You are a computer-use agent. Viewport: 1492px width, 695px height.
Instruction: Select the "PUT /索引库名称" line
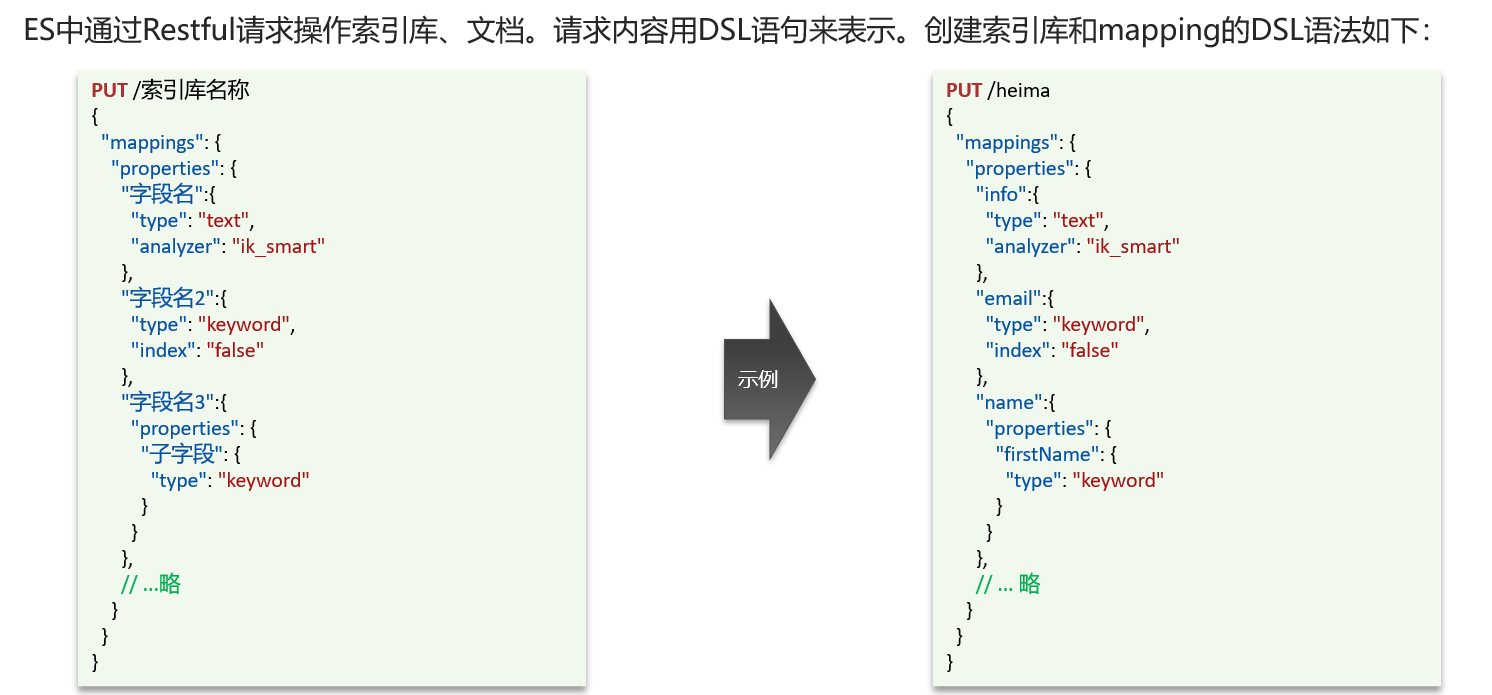click(x=170, y=90)
